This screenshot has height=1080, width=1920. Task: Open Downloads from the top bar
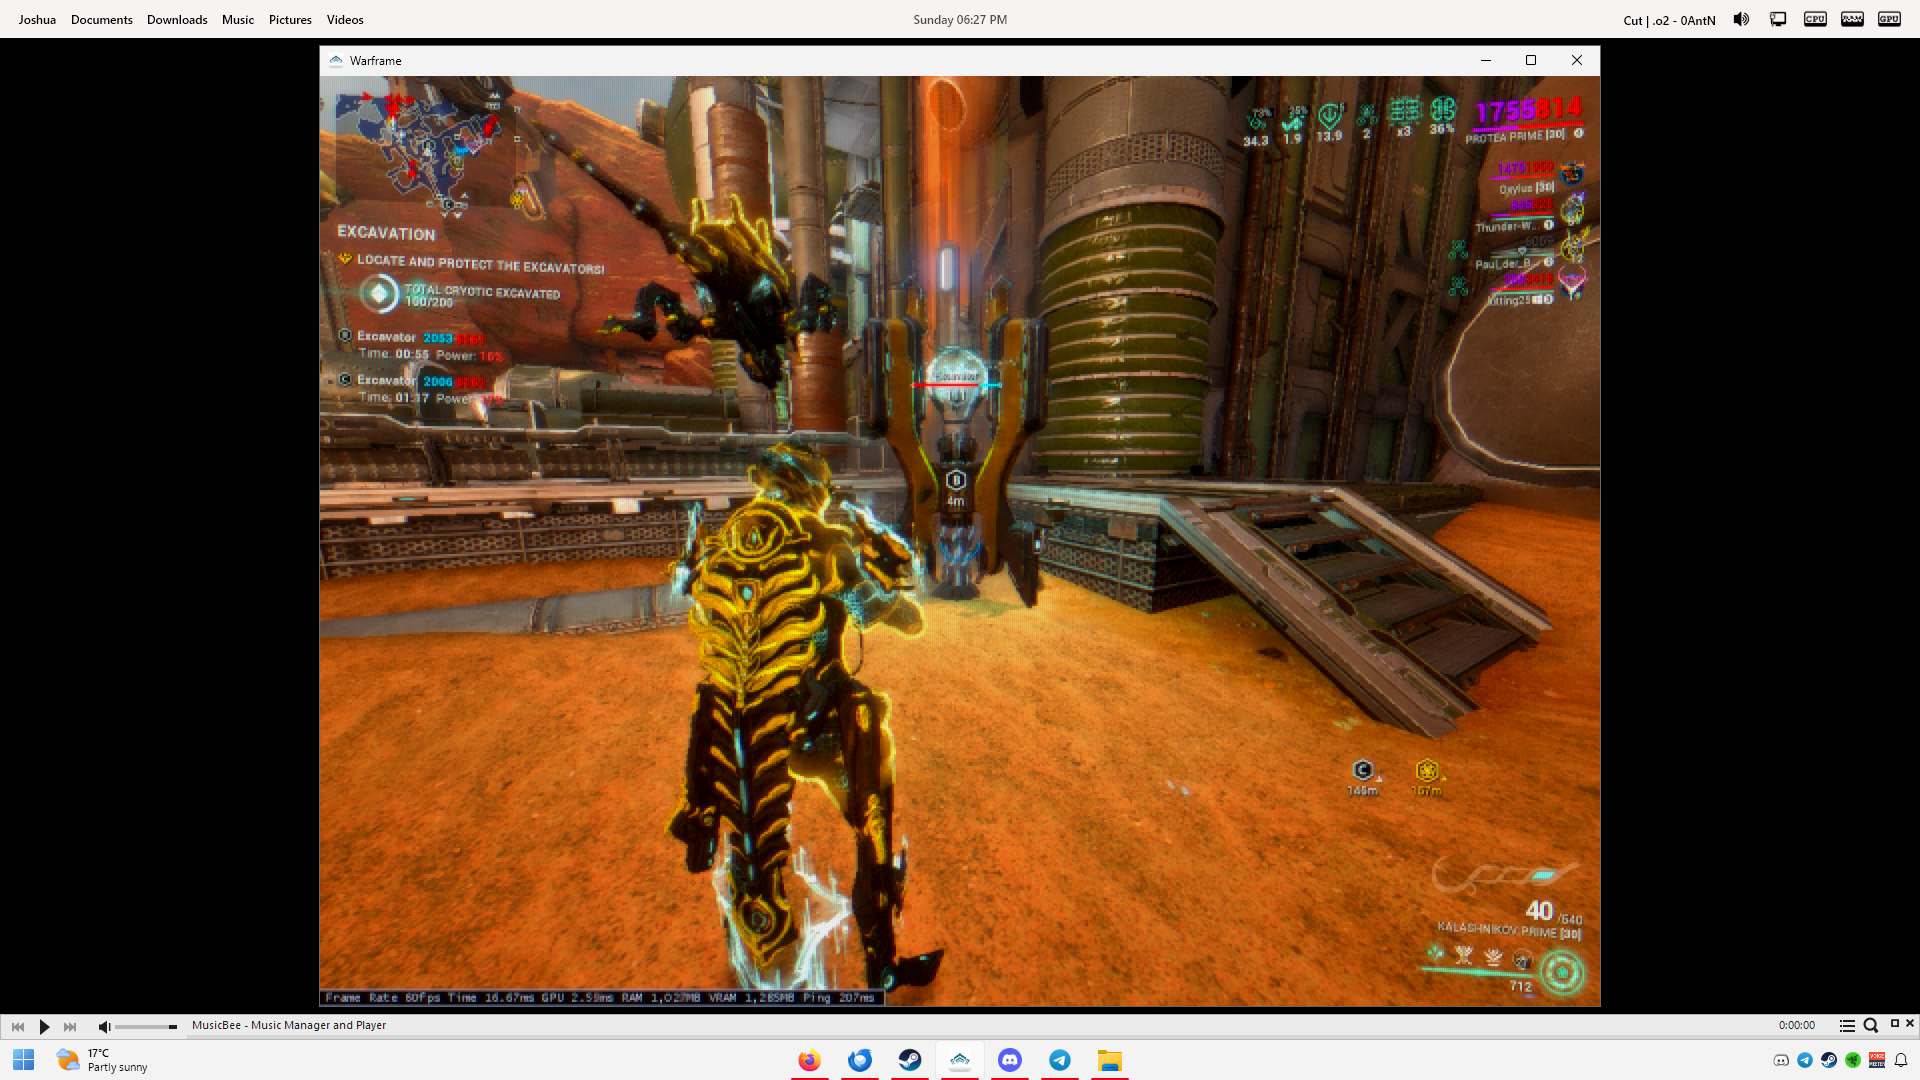pos(177,20)
